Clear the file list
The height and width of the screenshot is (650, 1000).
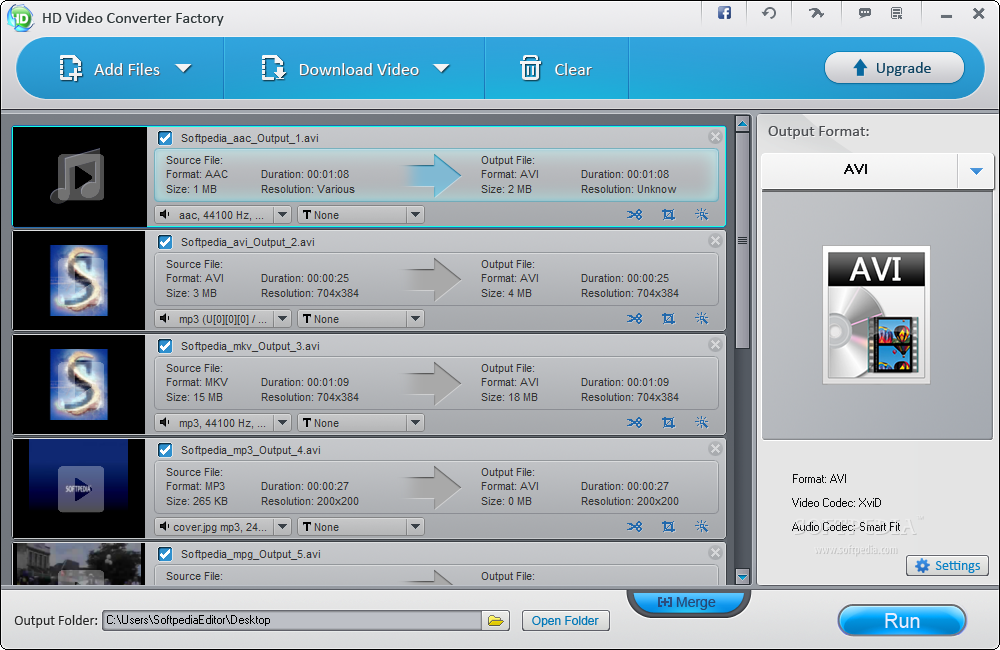click(x=555, y=69)
